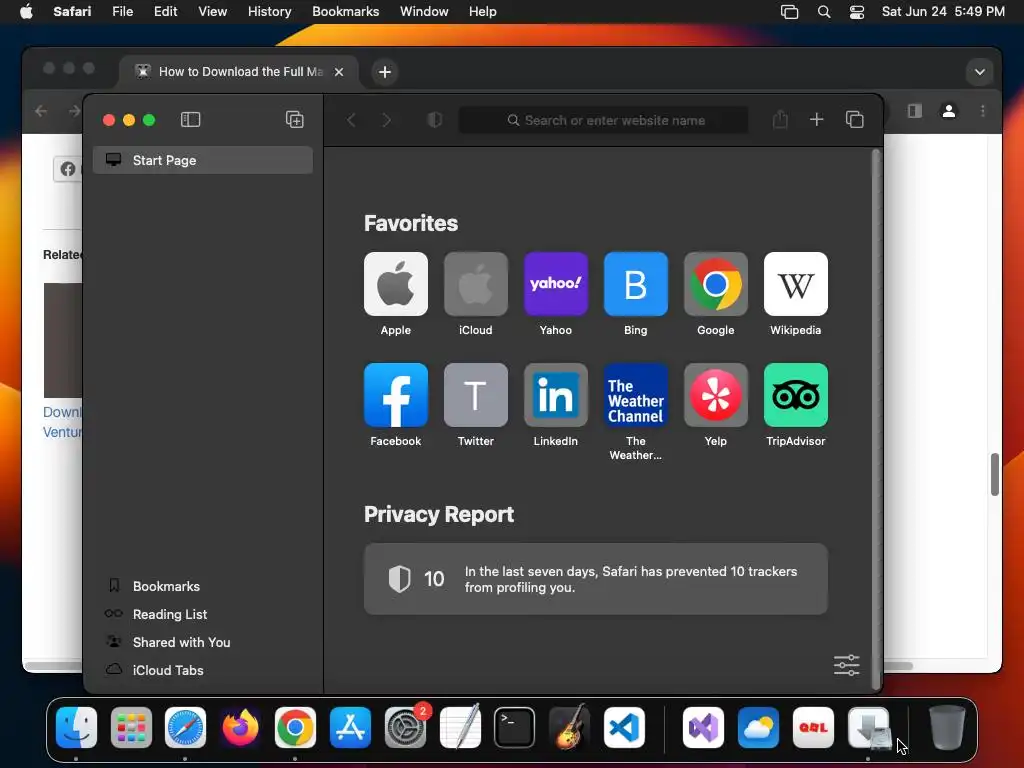Open the Bookmarks menu in menu bar
Image resolution: width=1024 pixels, height=768 pixels.
(345, 12)
